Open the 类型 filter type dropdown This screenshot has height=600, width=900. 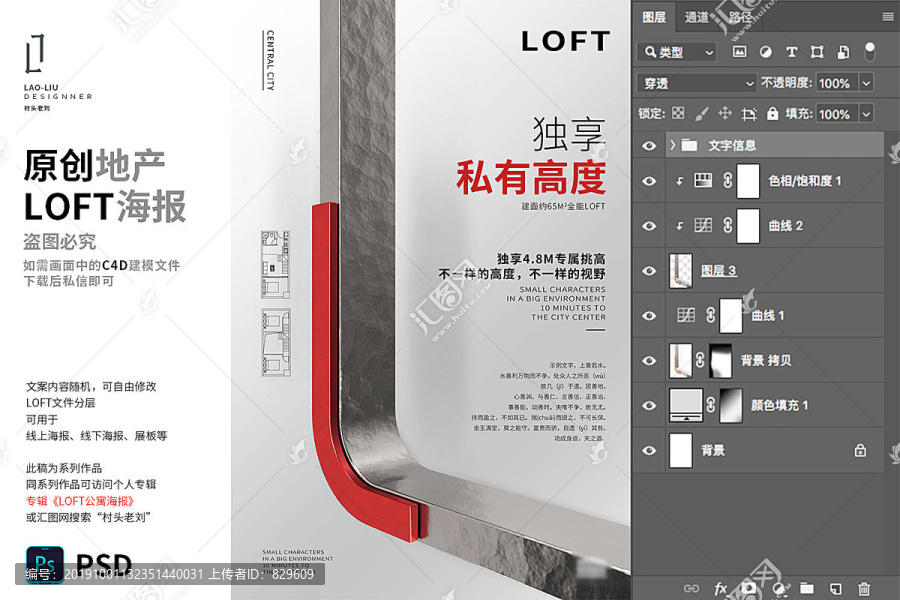[x=677, y=52]
